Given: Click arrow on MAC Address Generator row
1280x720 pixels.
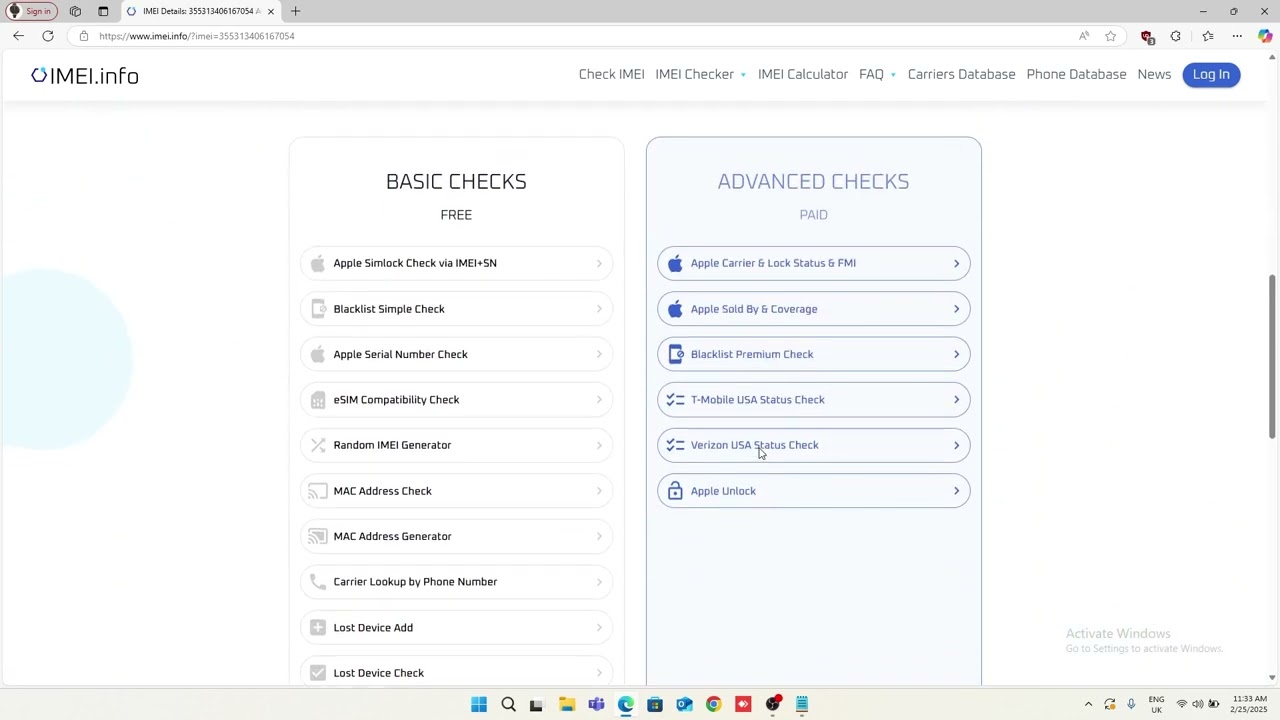Looking at the screenshot, I should (599, 536).
